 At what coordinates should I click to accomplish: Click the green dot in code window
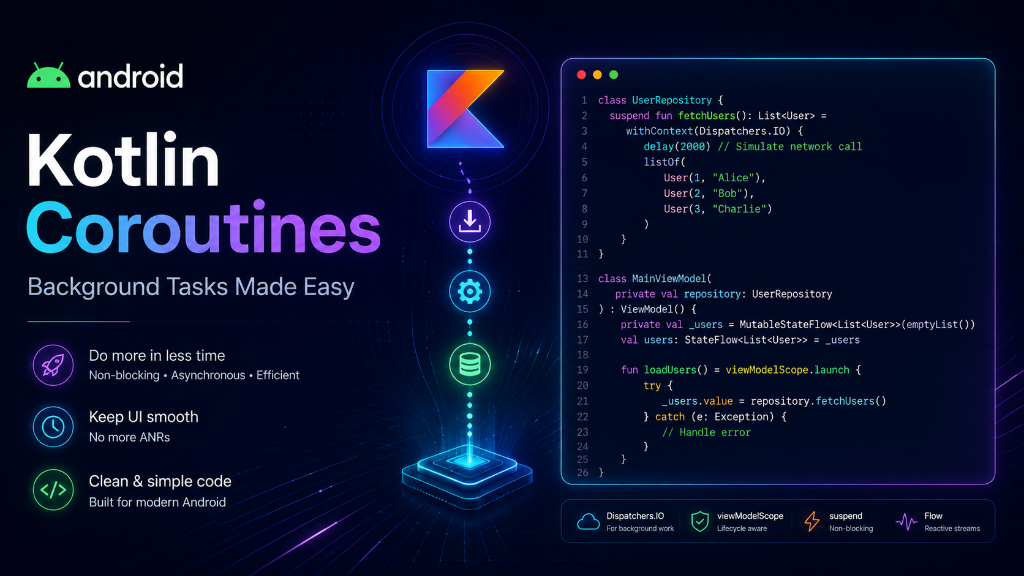pos(613,74)
